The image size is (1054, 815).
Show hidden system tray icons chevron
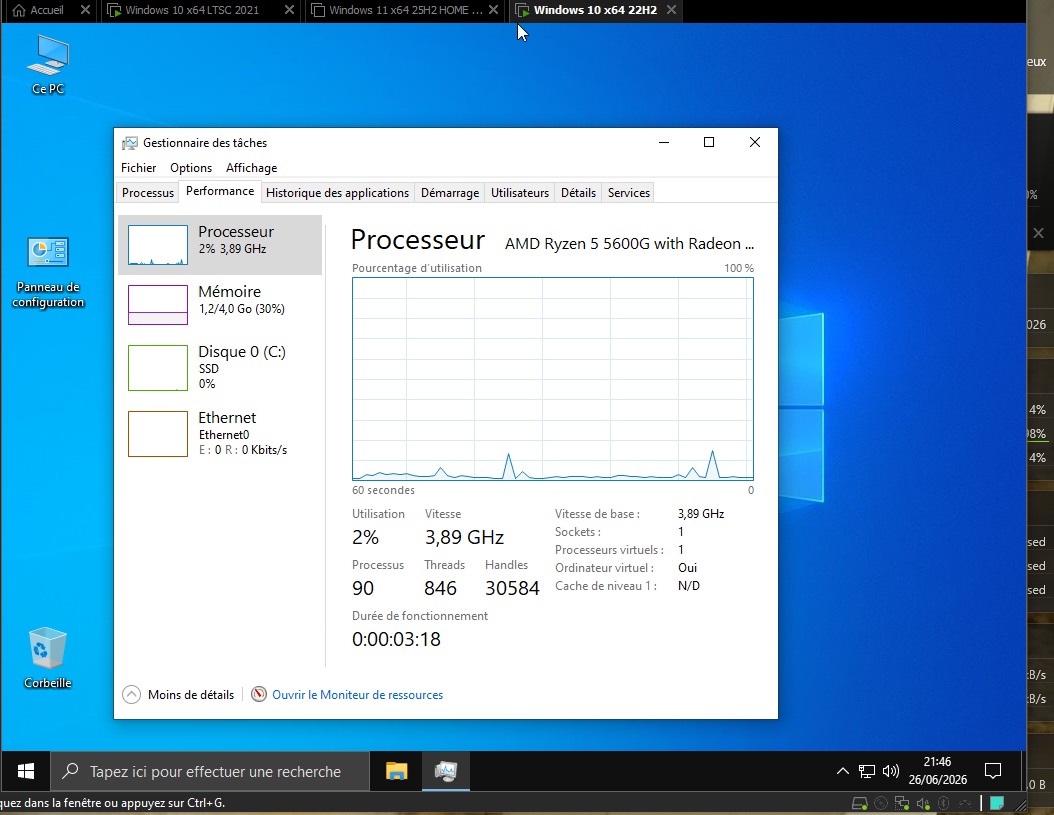pos(842,771)
